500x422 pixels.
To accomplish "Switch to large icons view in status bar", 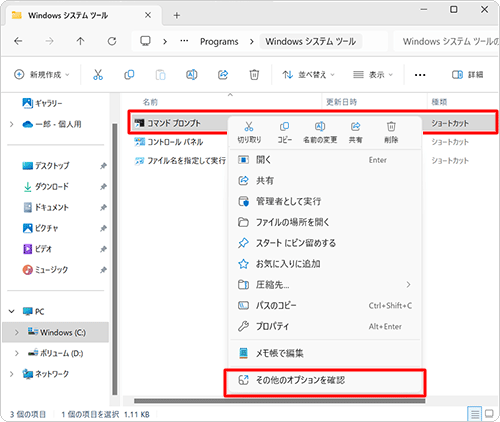I will pos(489,414).
